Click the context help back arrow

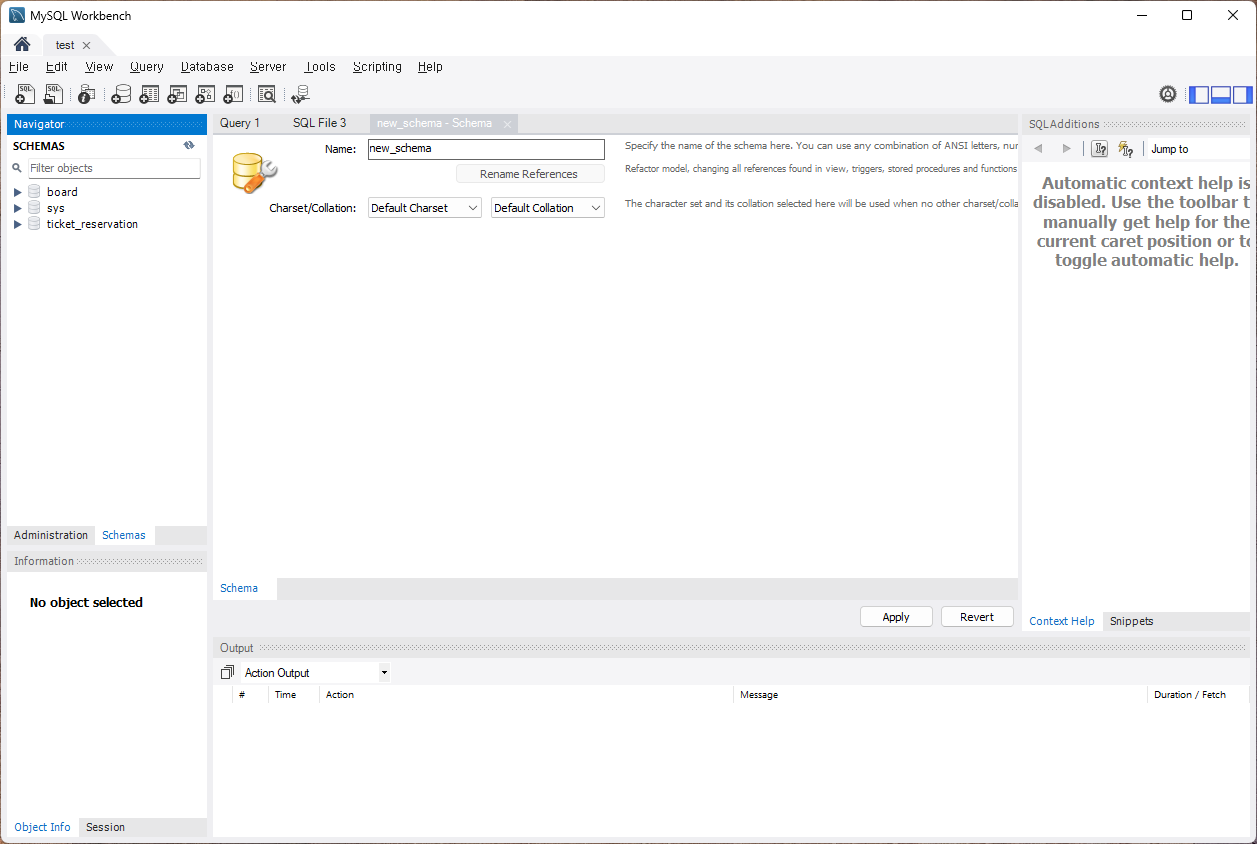coord(1038,149)
